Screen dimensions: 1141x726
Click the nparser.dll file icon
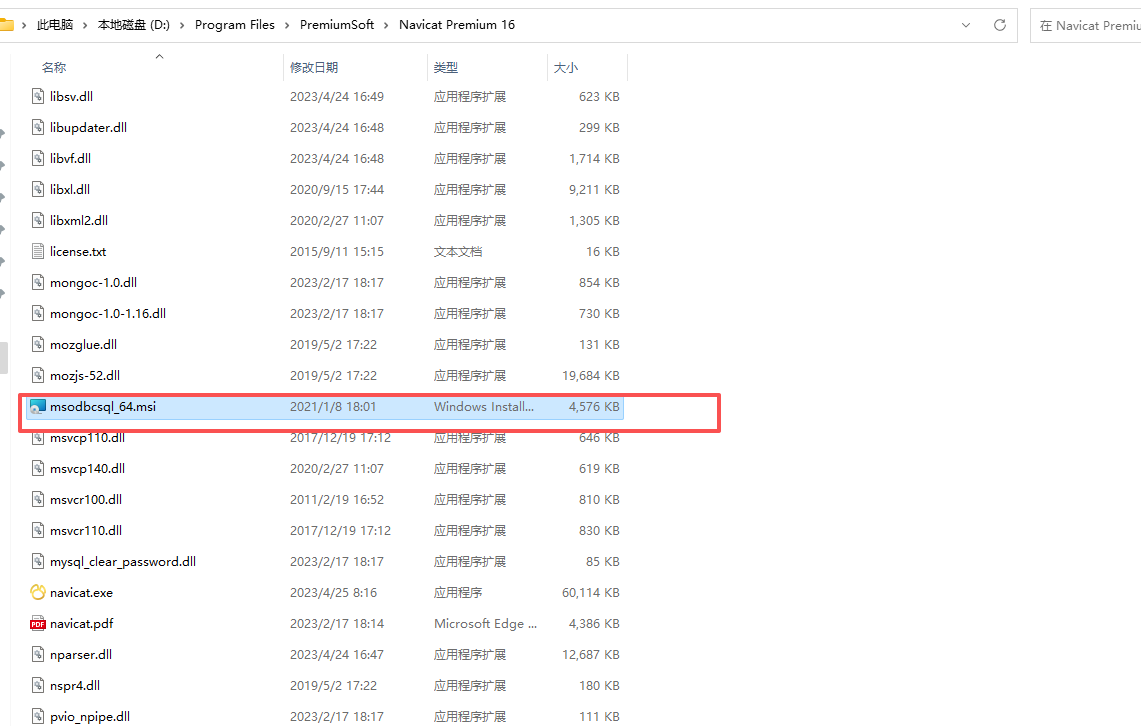point(38,655)
